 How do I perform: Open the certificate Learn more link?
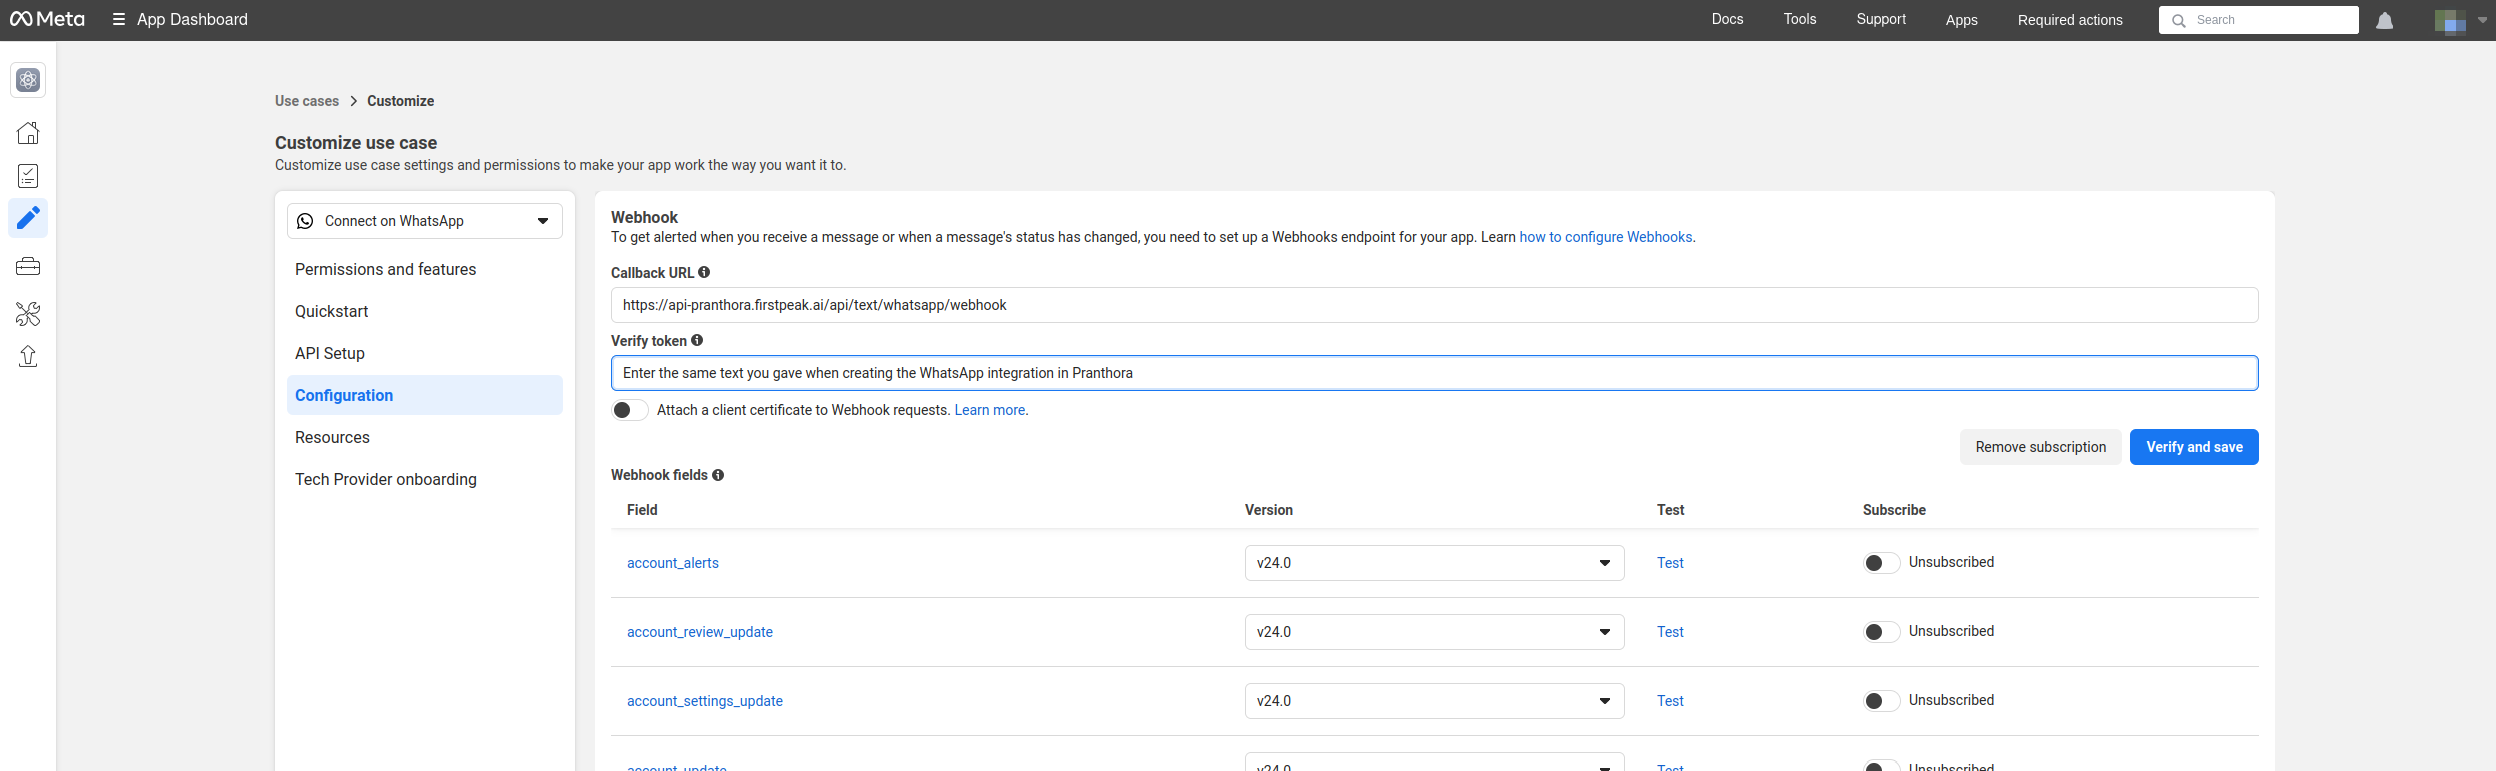(x=990, y=410)
